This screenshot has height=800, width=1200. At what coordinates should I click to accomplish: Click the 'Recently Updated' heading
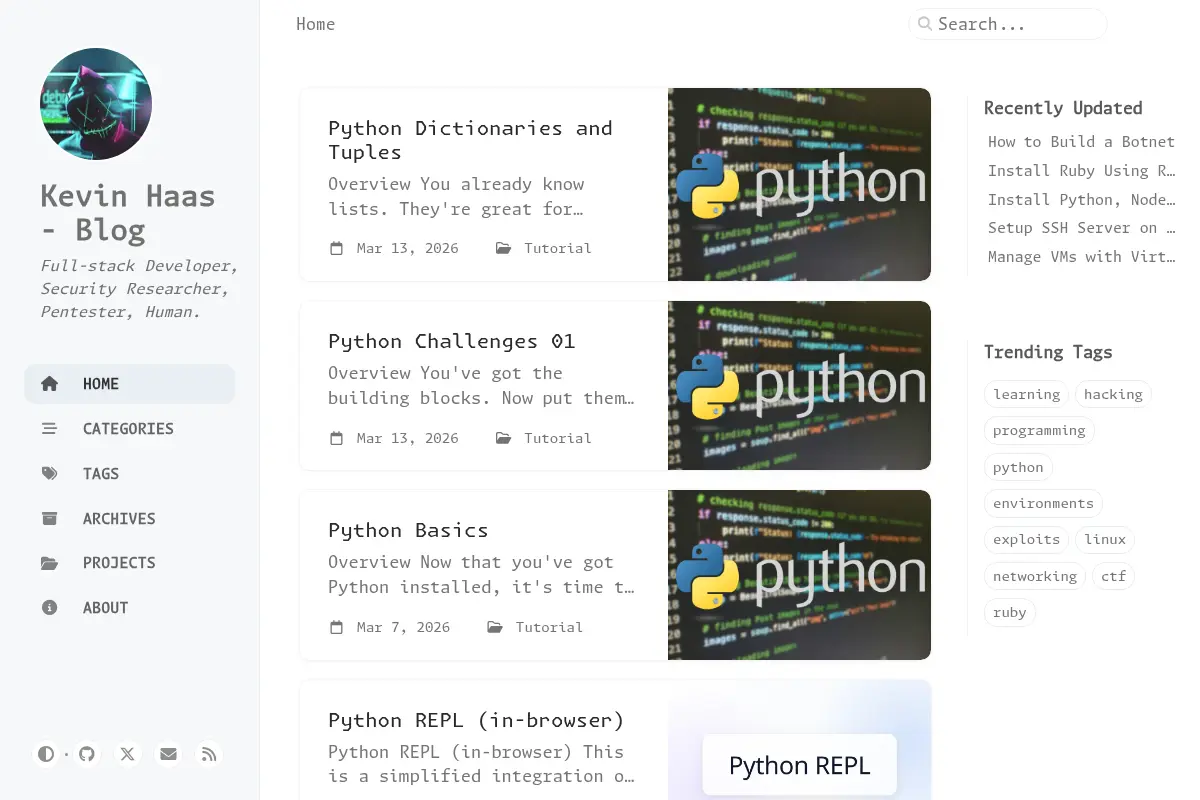click(1063, 108)
